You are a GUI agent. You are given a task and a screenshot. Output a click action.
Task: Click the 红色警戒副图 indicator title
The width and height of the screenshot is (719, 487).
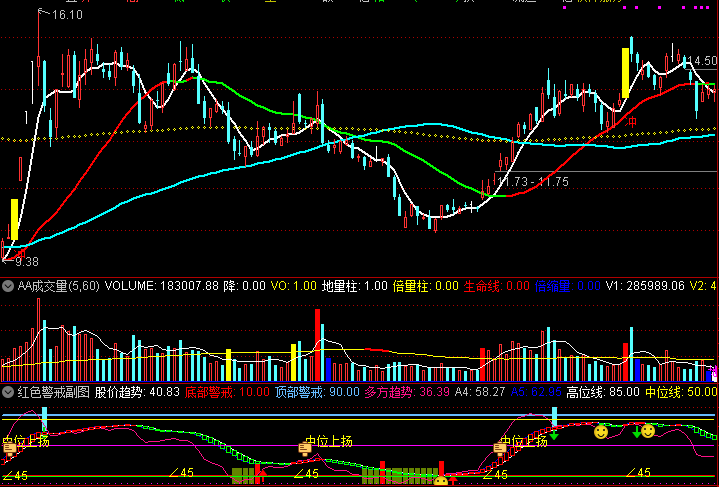(x=53, y=392)
